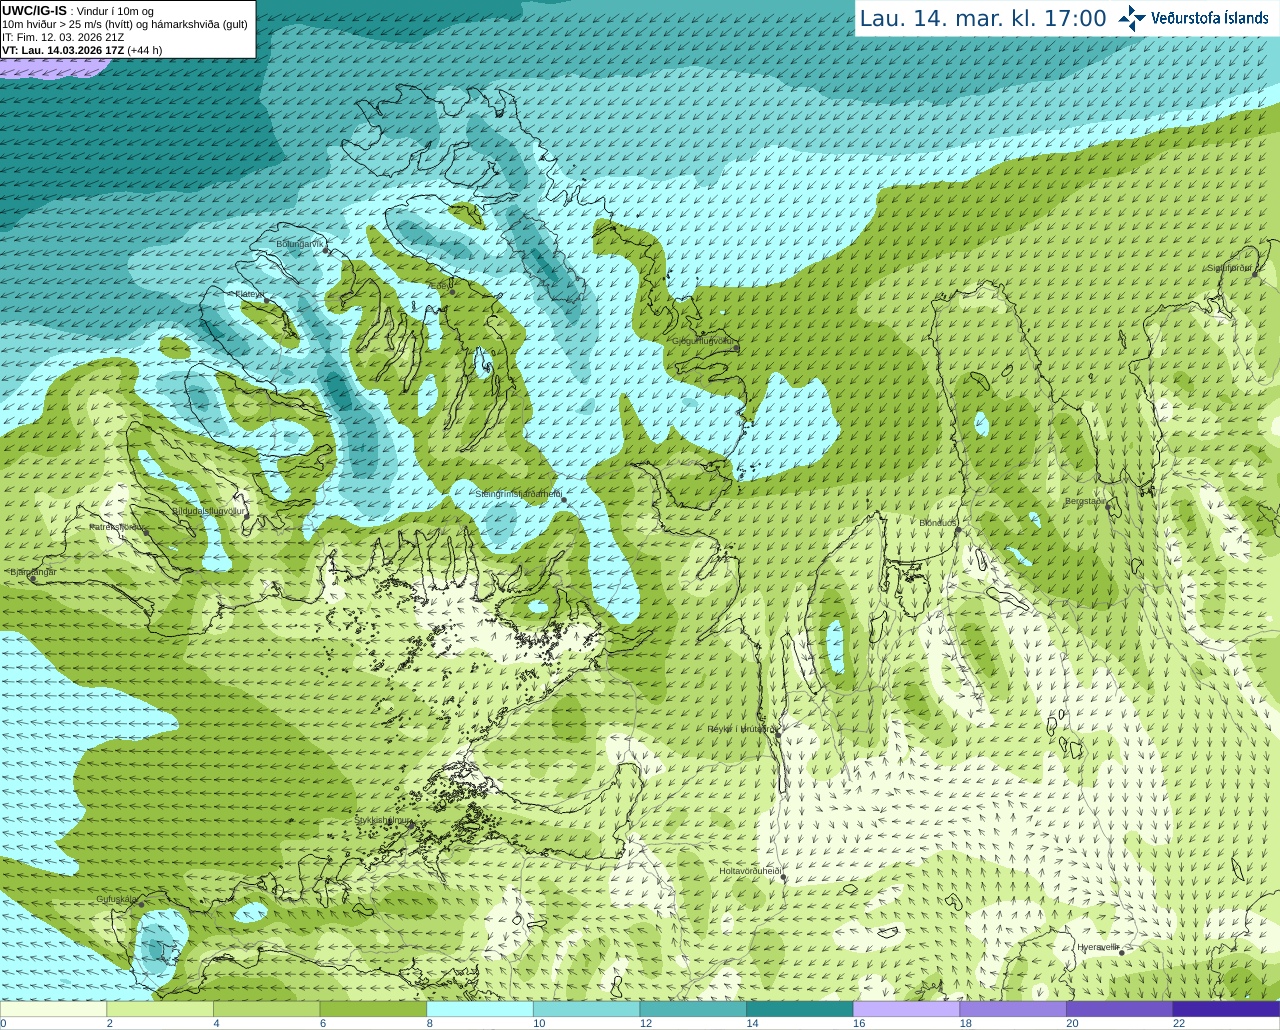
Task: Click the legend scale value 22
Action: click(1178, 1023)
